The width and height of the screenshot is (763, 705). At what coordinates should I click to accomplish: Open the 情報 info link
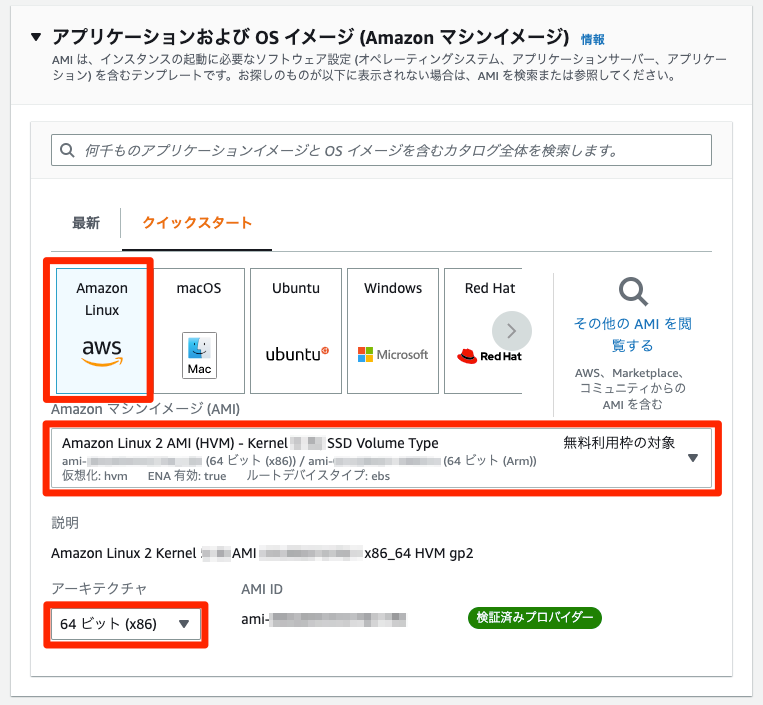pos(592,39)
